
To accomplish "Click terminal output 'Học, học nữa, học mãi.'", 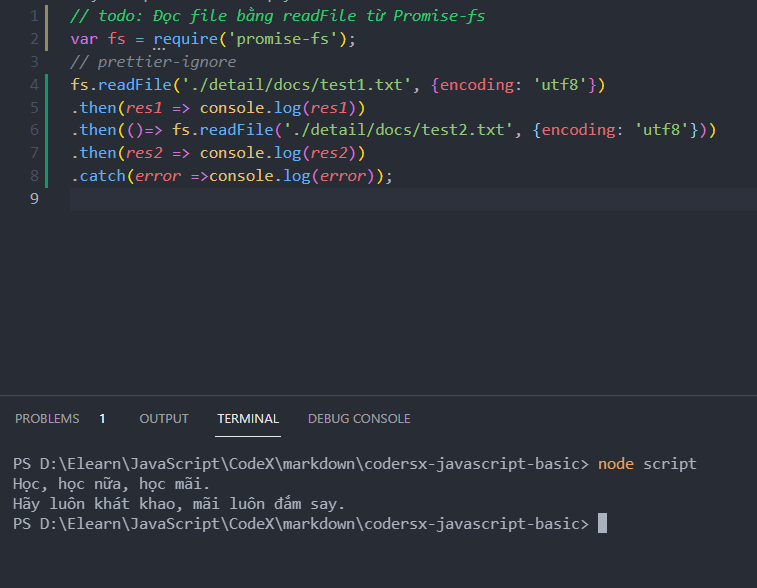I will coord(112,484).
